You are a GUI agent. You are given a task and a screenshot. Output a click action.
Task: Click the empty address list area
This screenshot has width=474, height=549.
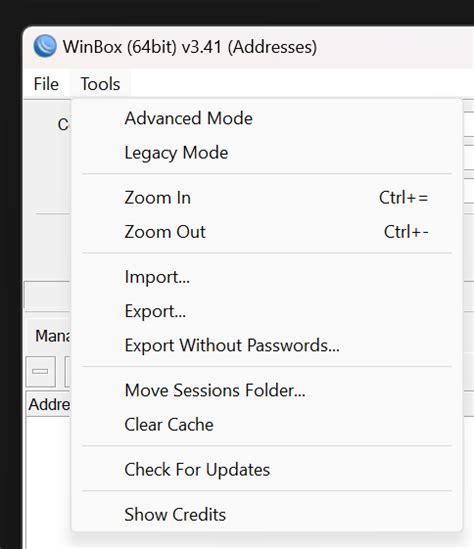pyautogui.click(x=48, y=482)
